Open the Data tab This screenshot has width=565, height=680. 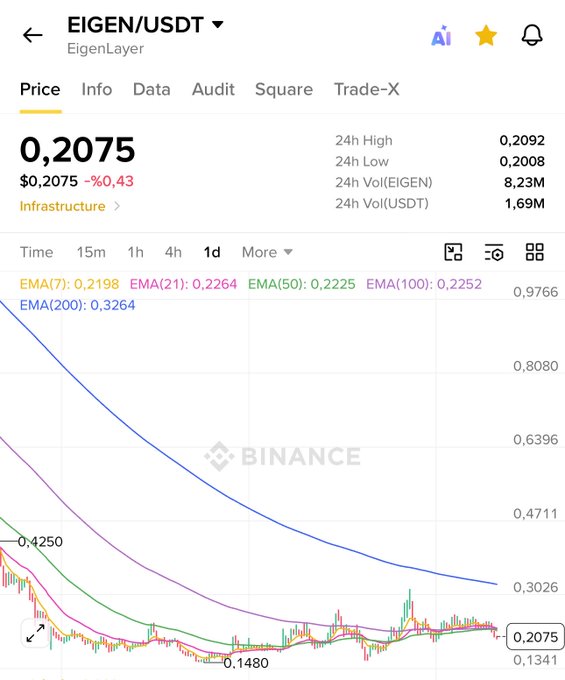[x=152, y=89]
